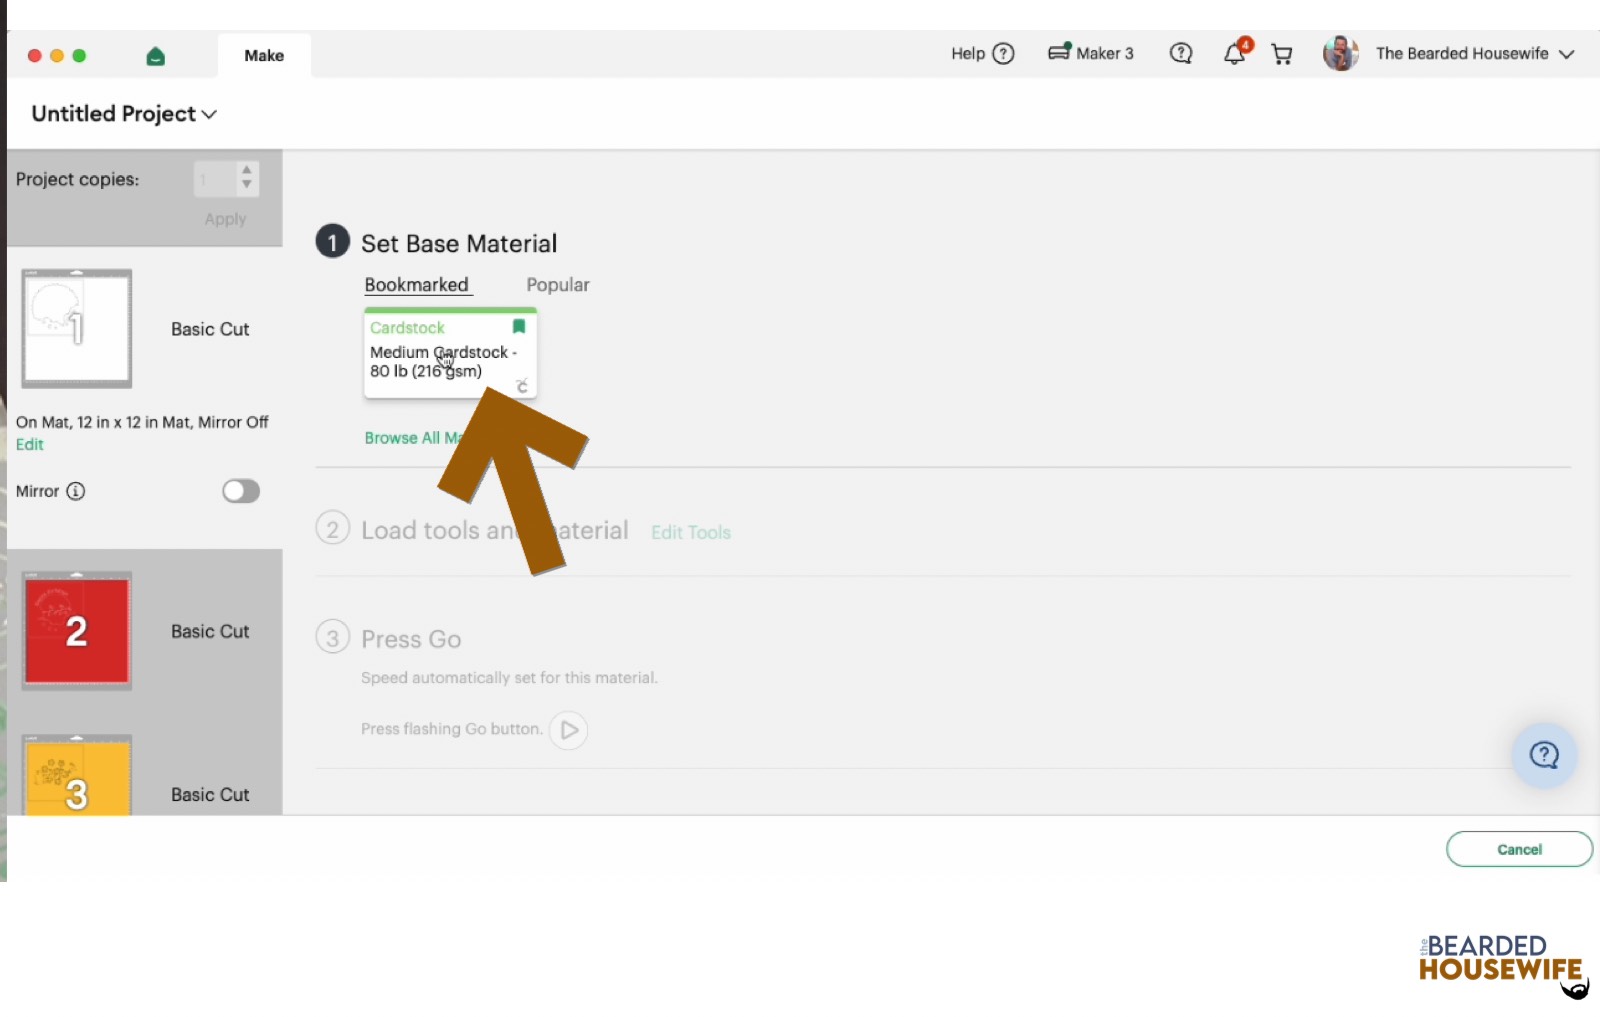Click the Set Base Material heading
The height and width of the screenshot is (1017, 1600).
coord(459,244)
